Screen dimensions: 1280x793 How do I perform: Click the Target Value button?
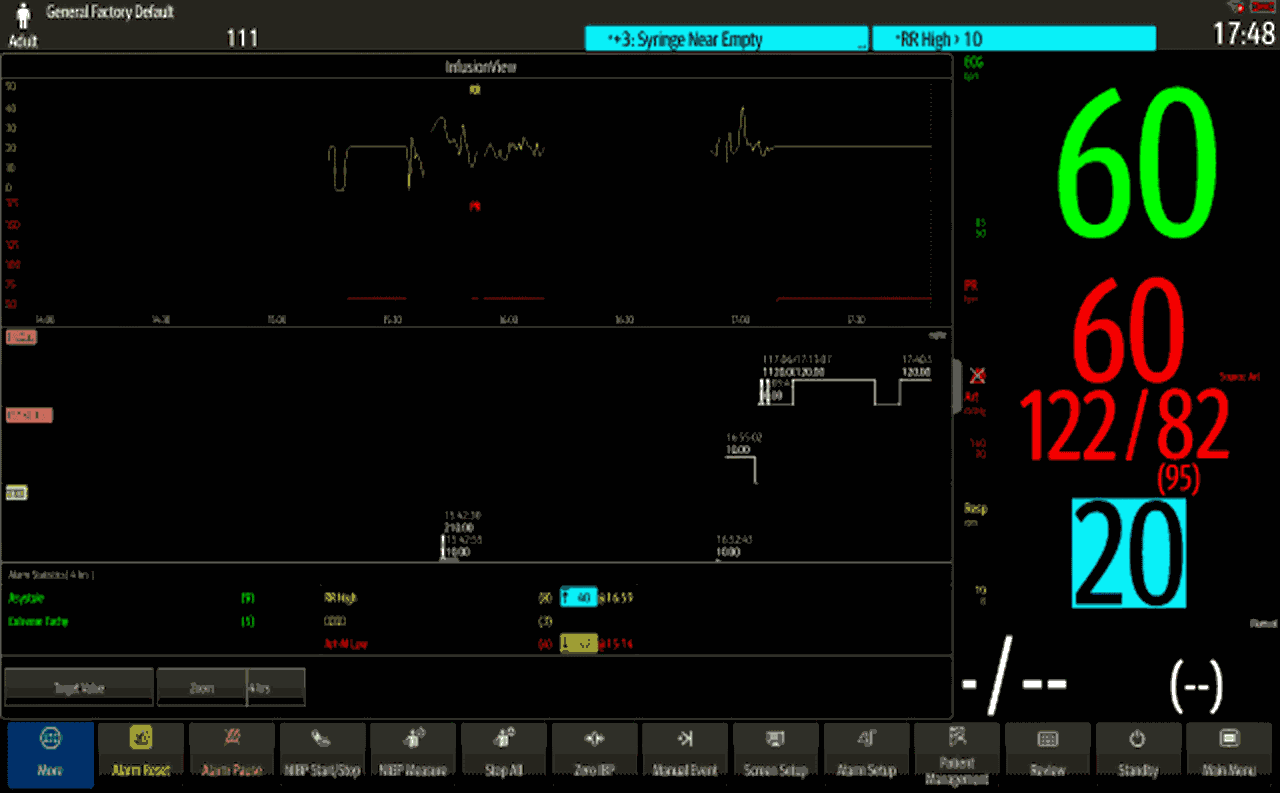point(79,687)
